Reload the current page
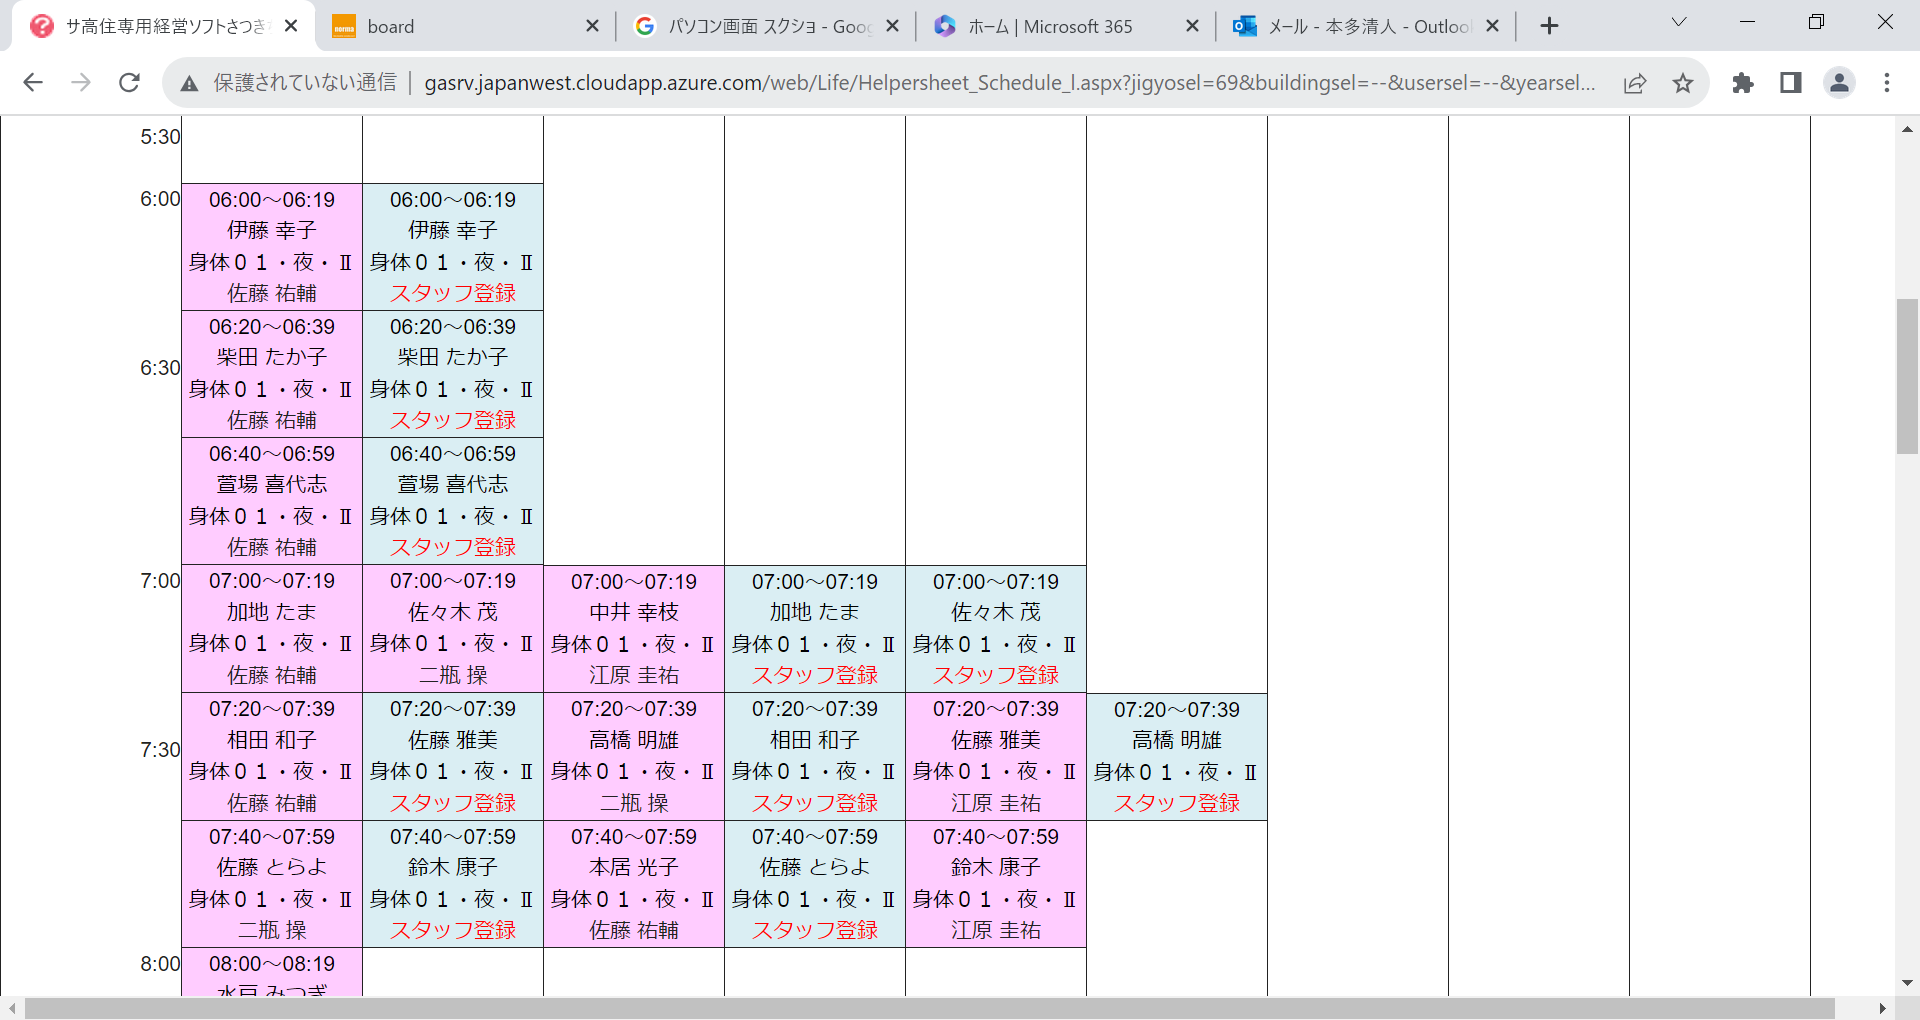This screenshot has width=1920, height=1020. click(x=129, y=83)
